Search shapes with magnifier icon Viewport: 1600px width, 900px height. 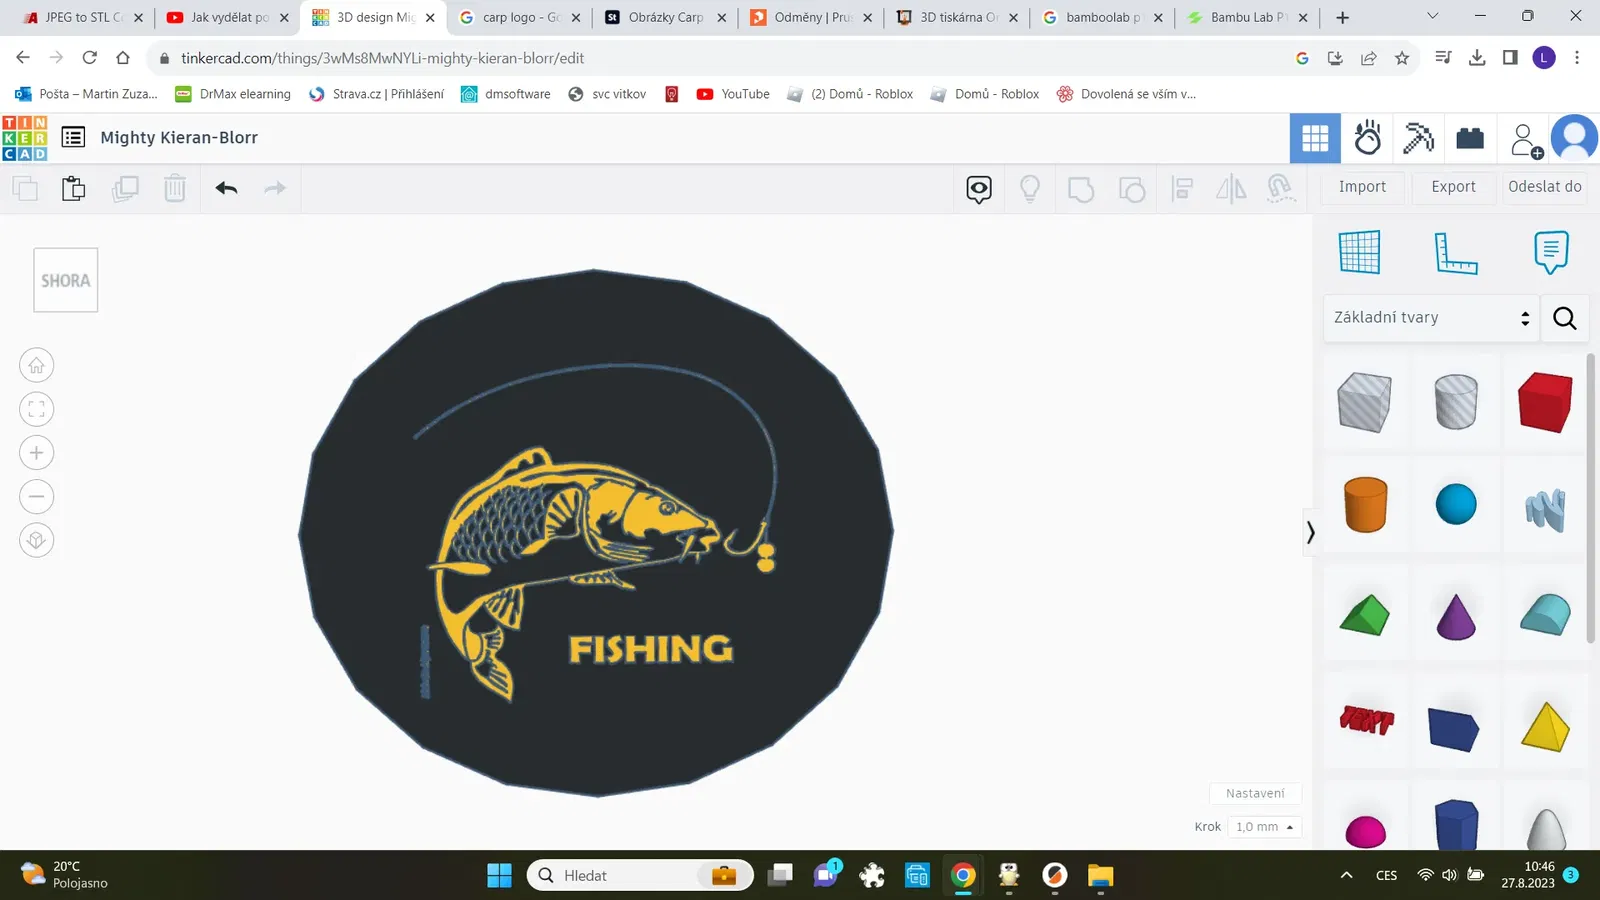coord(1565,318)
